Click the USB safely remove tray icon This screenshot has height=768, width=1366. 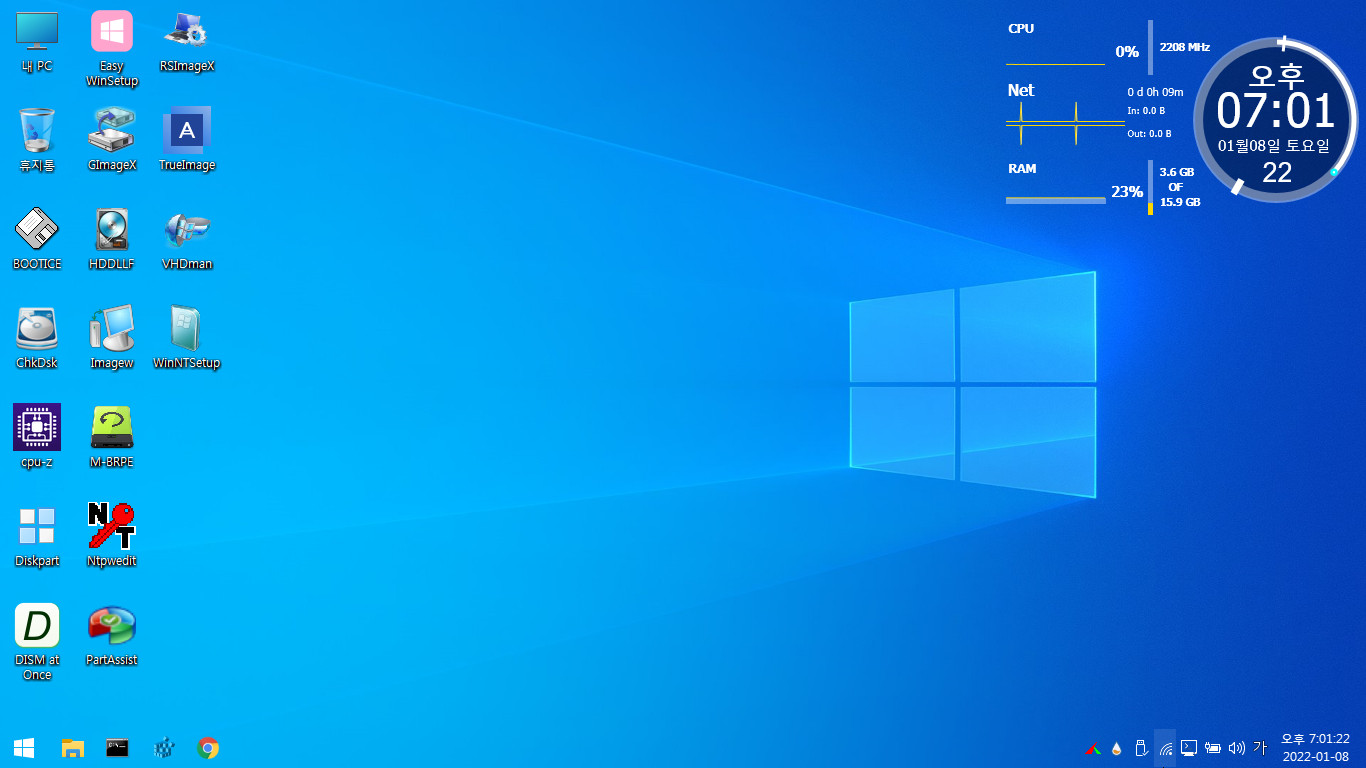(1141, 748)
